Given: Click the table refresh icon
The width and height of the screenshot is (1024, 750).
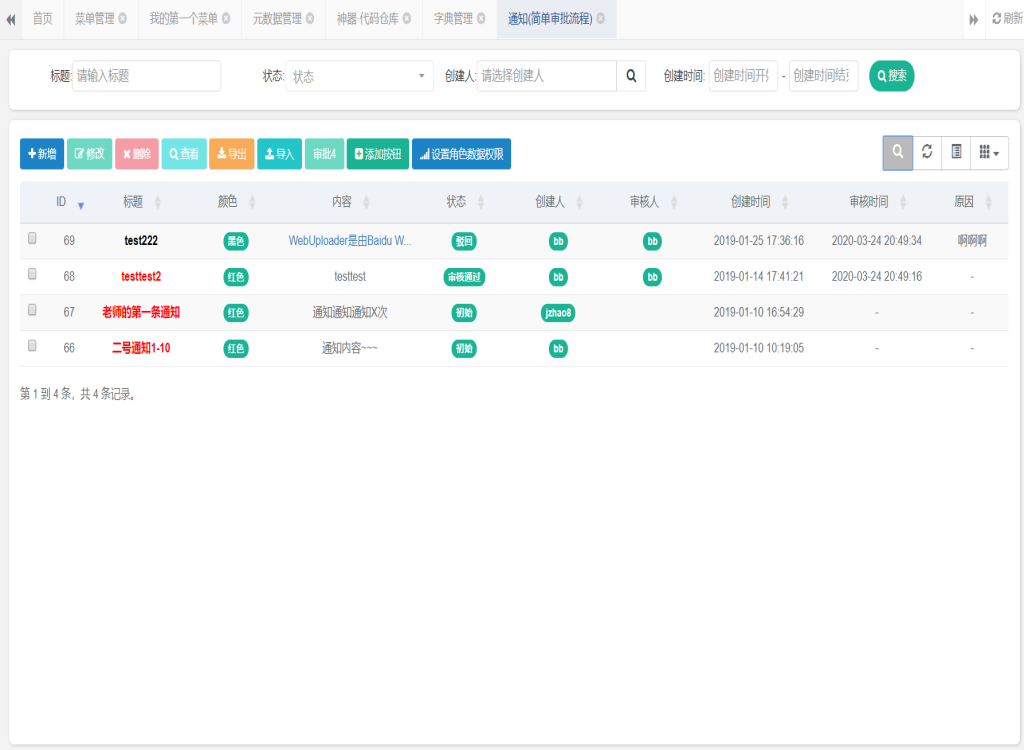Looking at the screenshot, I should (927, 152).
